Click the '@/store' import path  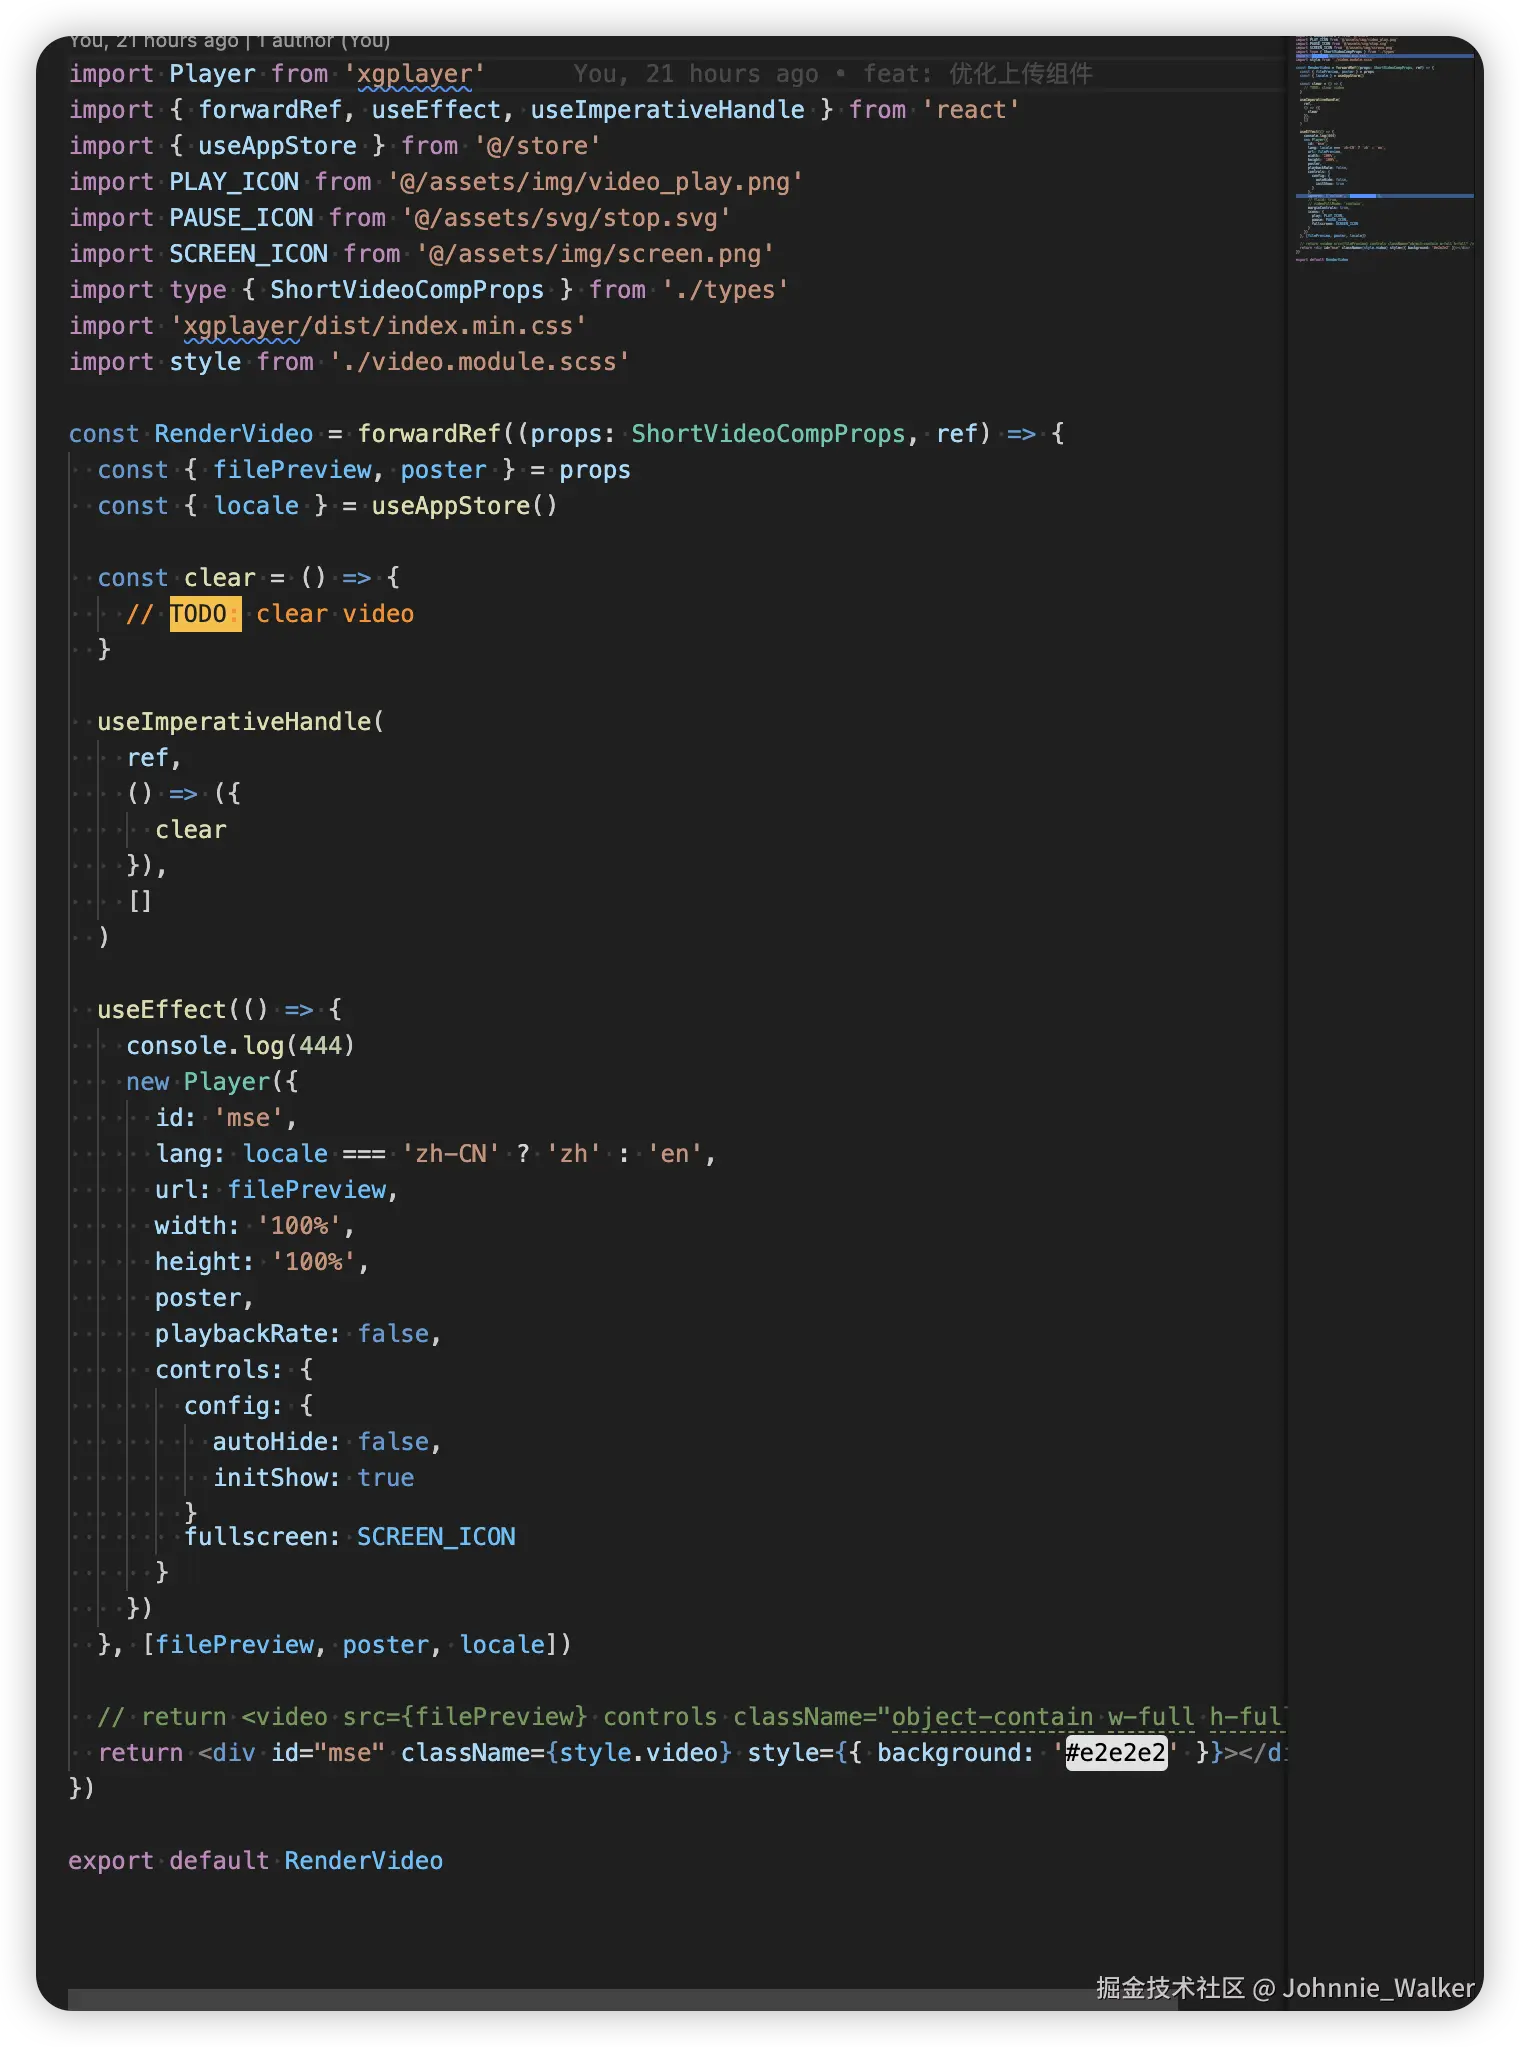(538, 146)
